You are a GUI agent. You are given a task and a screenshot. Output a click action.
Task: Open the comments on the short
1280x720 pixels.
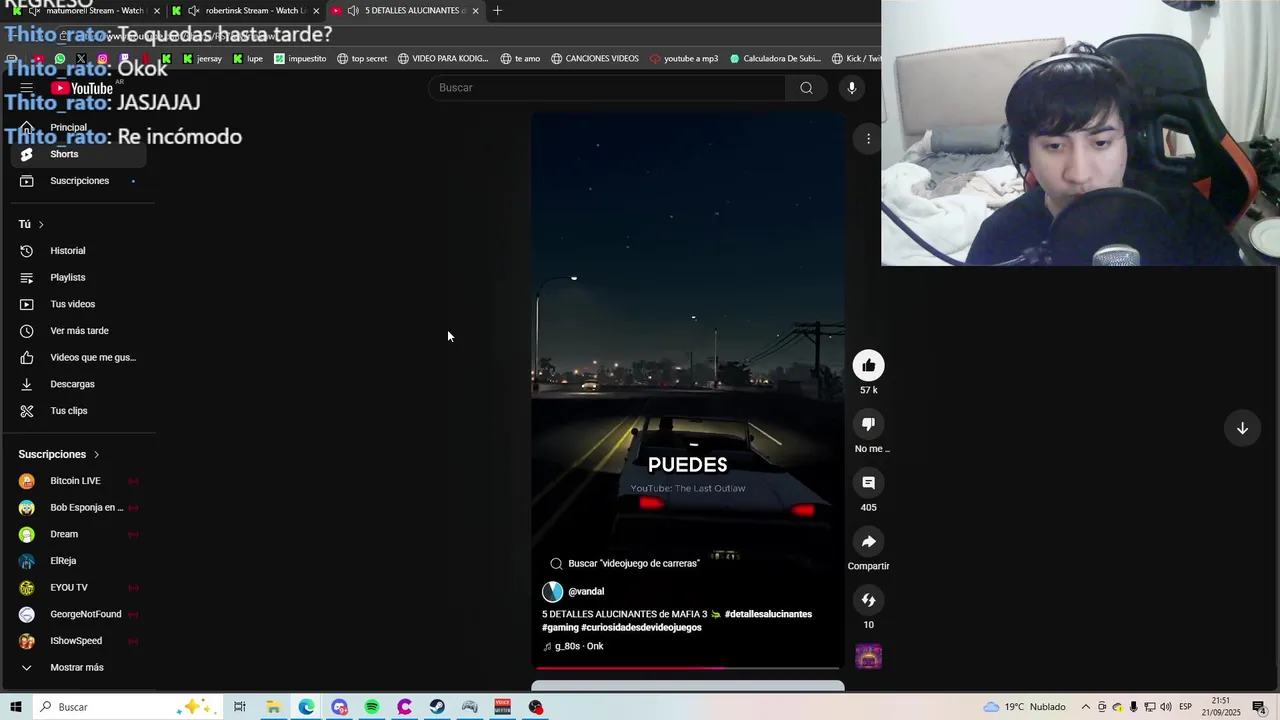point(868,483)
